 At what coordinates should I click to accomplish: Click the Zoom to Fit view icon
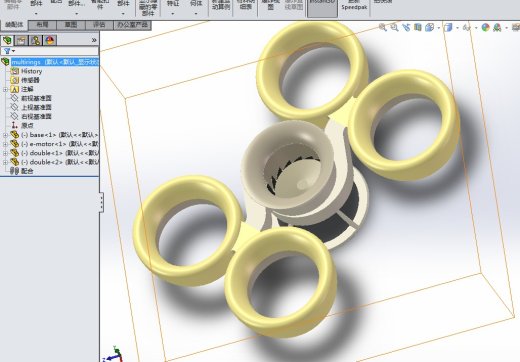pyautogui.click(x=382, y=27)
